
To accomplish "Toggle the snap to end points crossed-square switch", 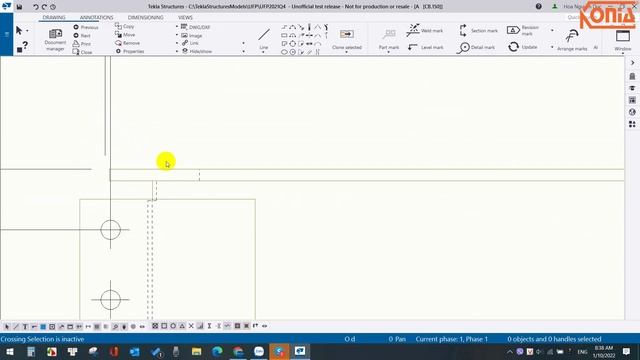I will tap(155, 326).
